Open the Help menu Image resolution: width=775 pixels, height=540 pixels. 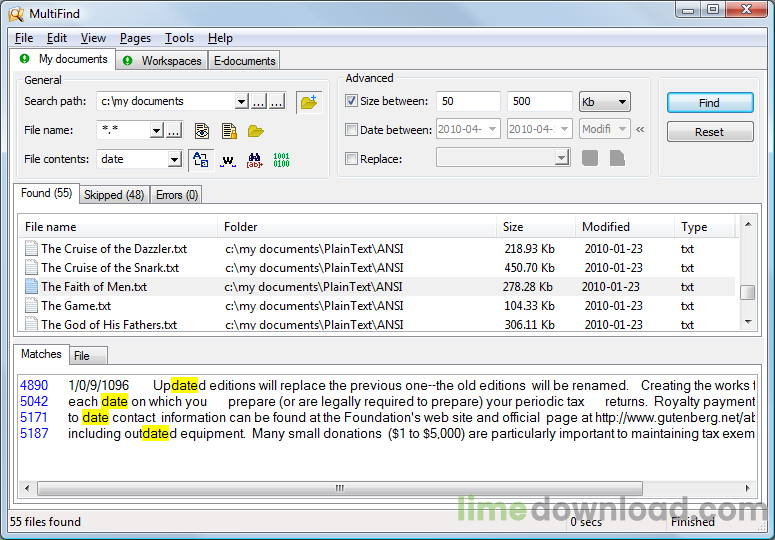[x=220, y=38]
